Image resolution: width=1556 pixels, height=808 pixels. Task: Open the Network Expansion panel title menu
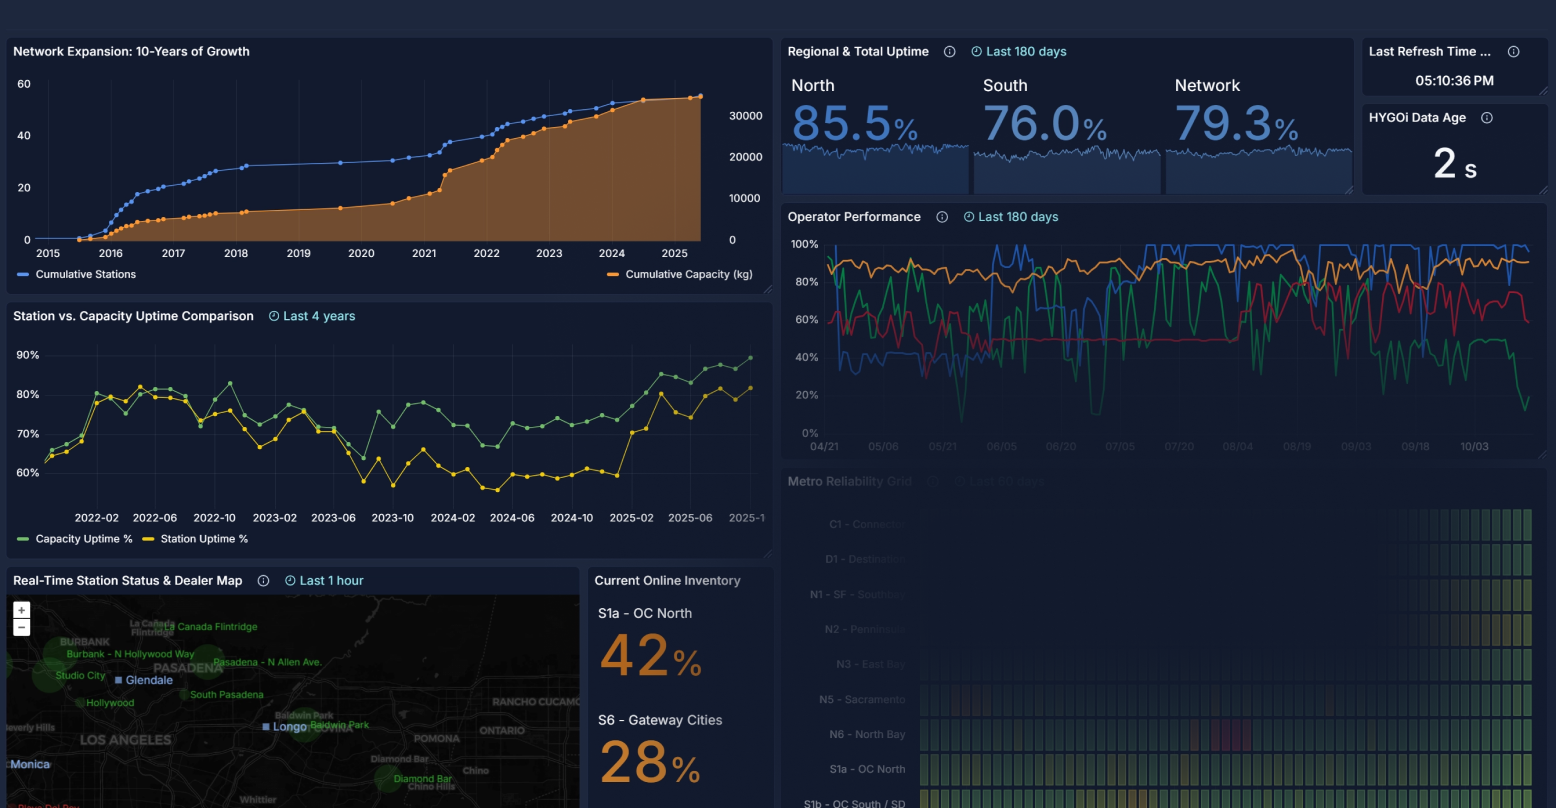coord(131,52)
